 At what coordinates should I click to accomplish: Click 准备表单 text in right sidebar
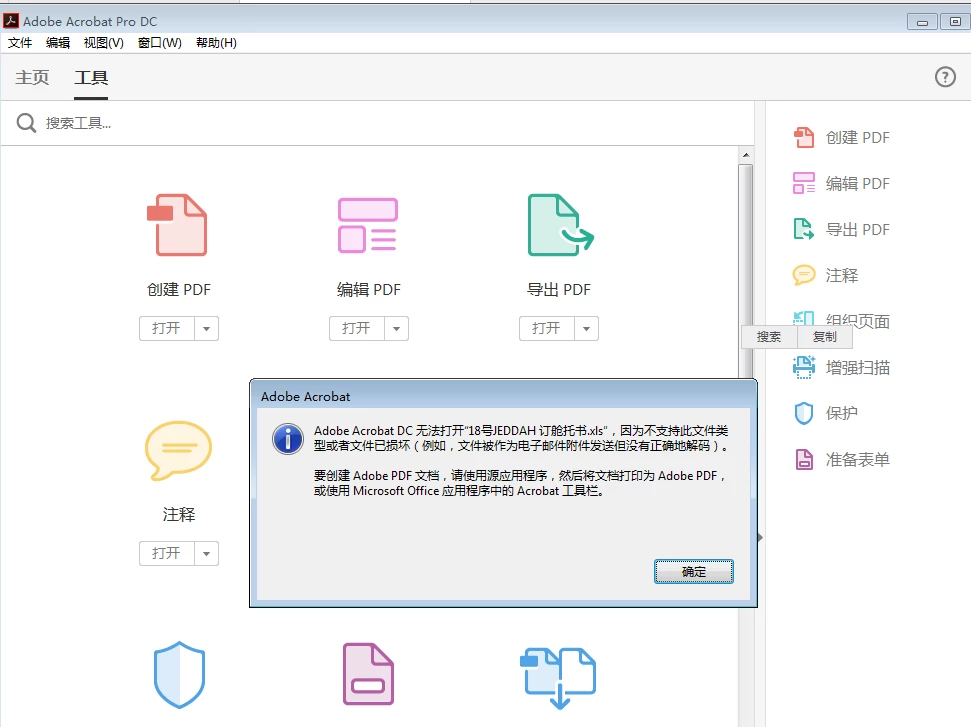pyautogui.click(x=858, y=459)
